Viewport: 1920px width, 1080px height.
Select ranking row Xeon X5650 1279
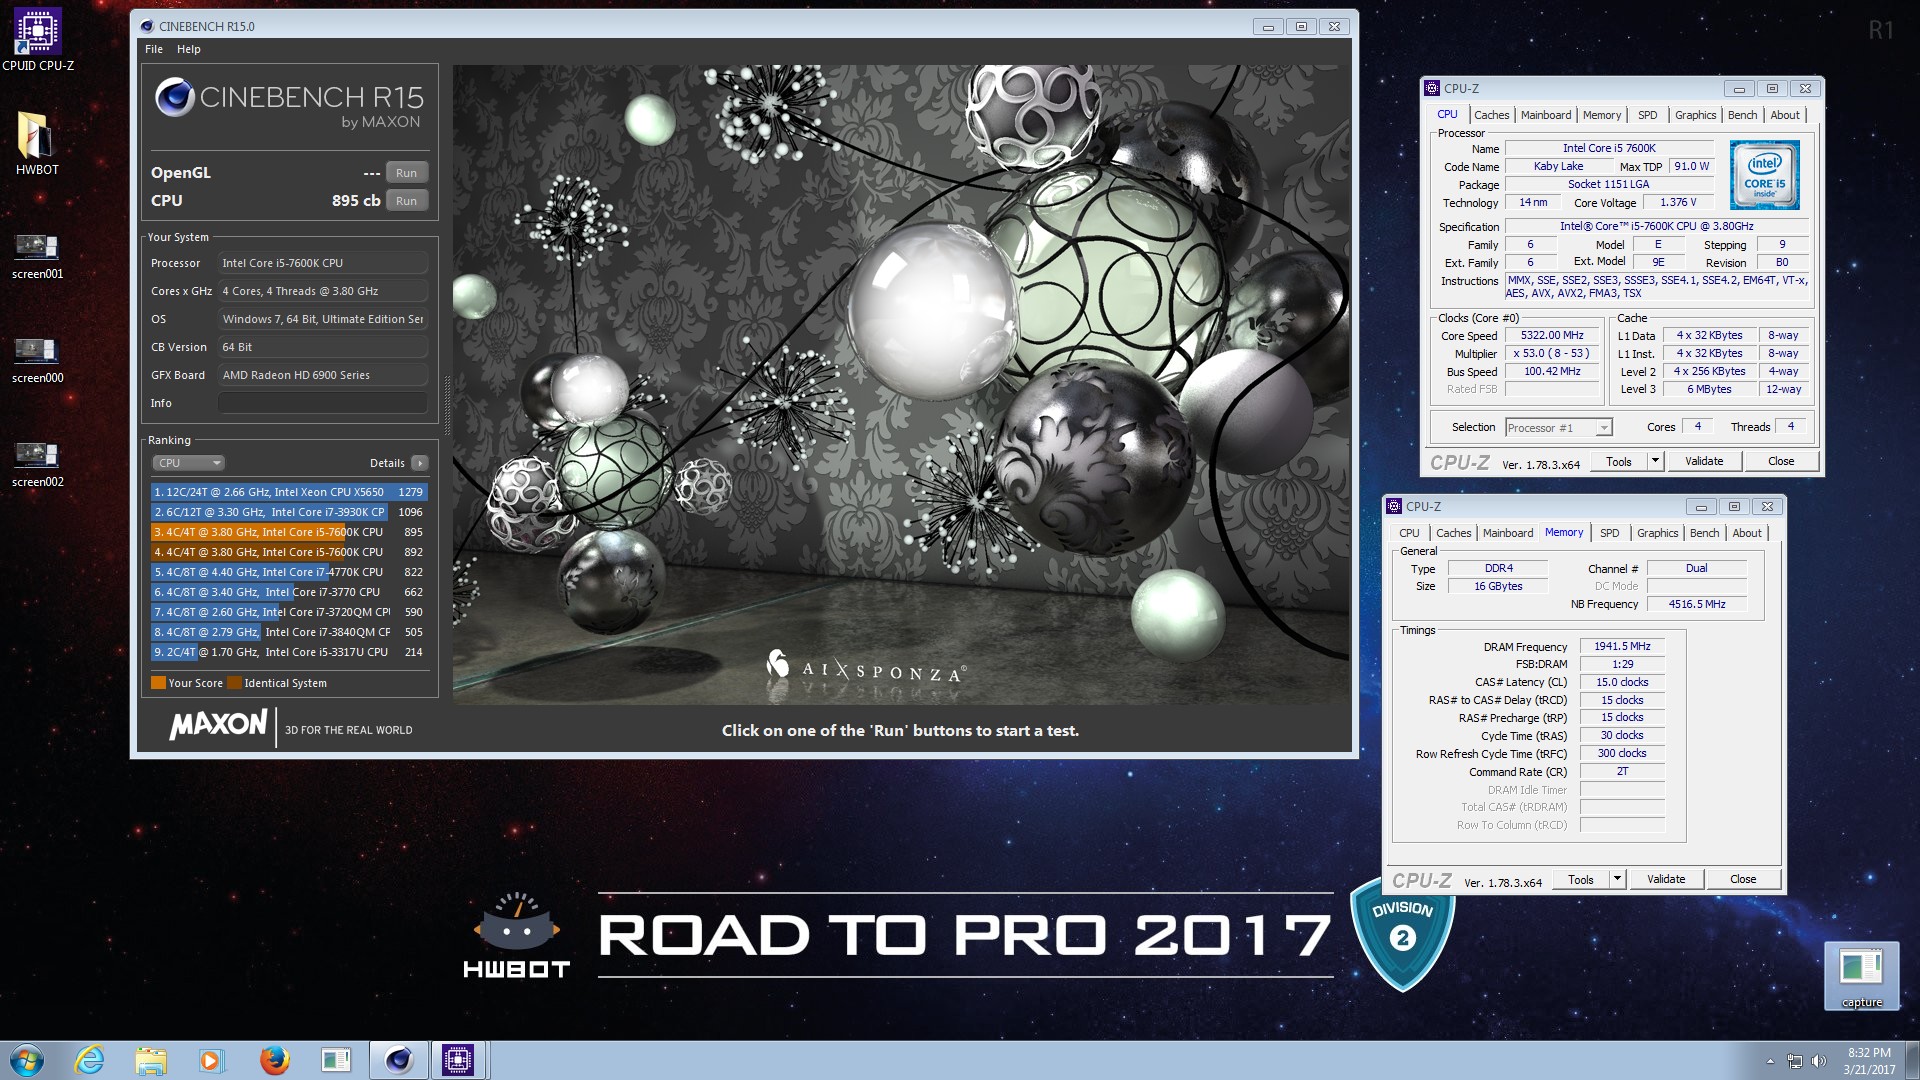(x=289, y=492)
